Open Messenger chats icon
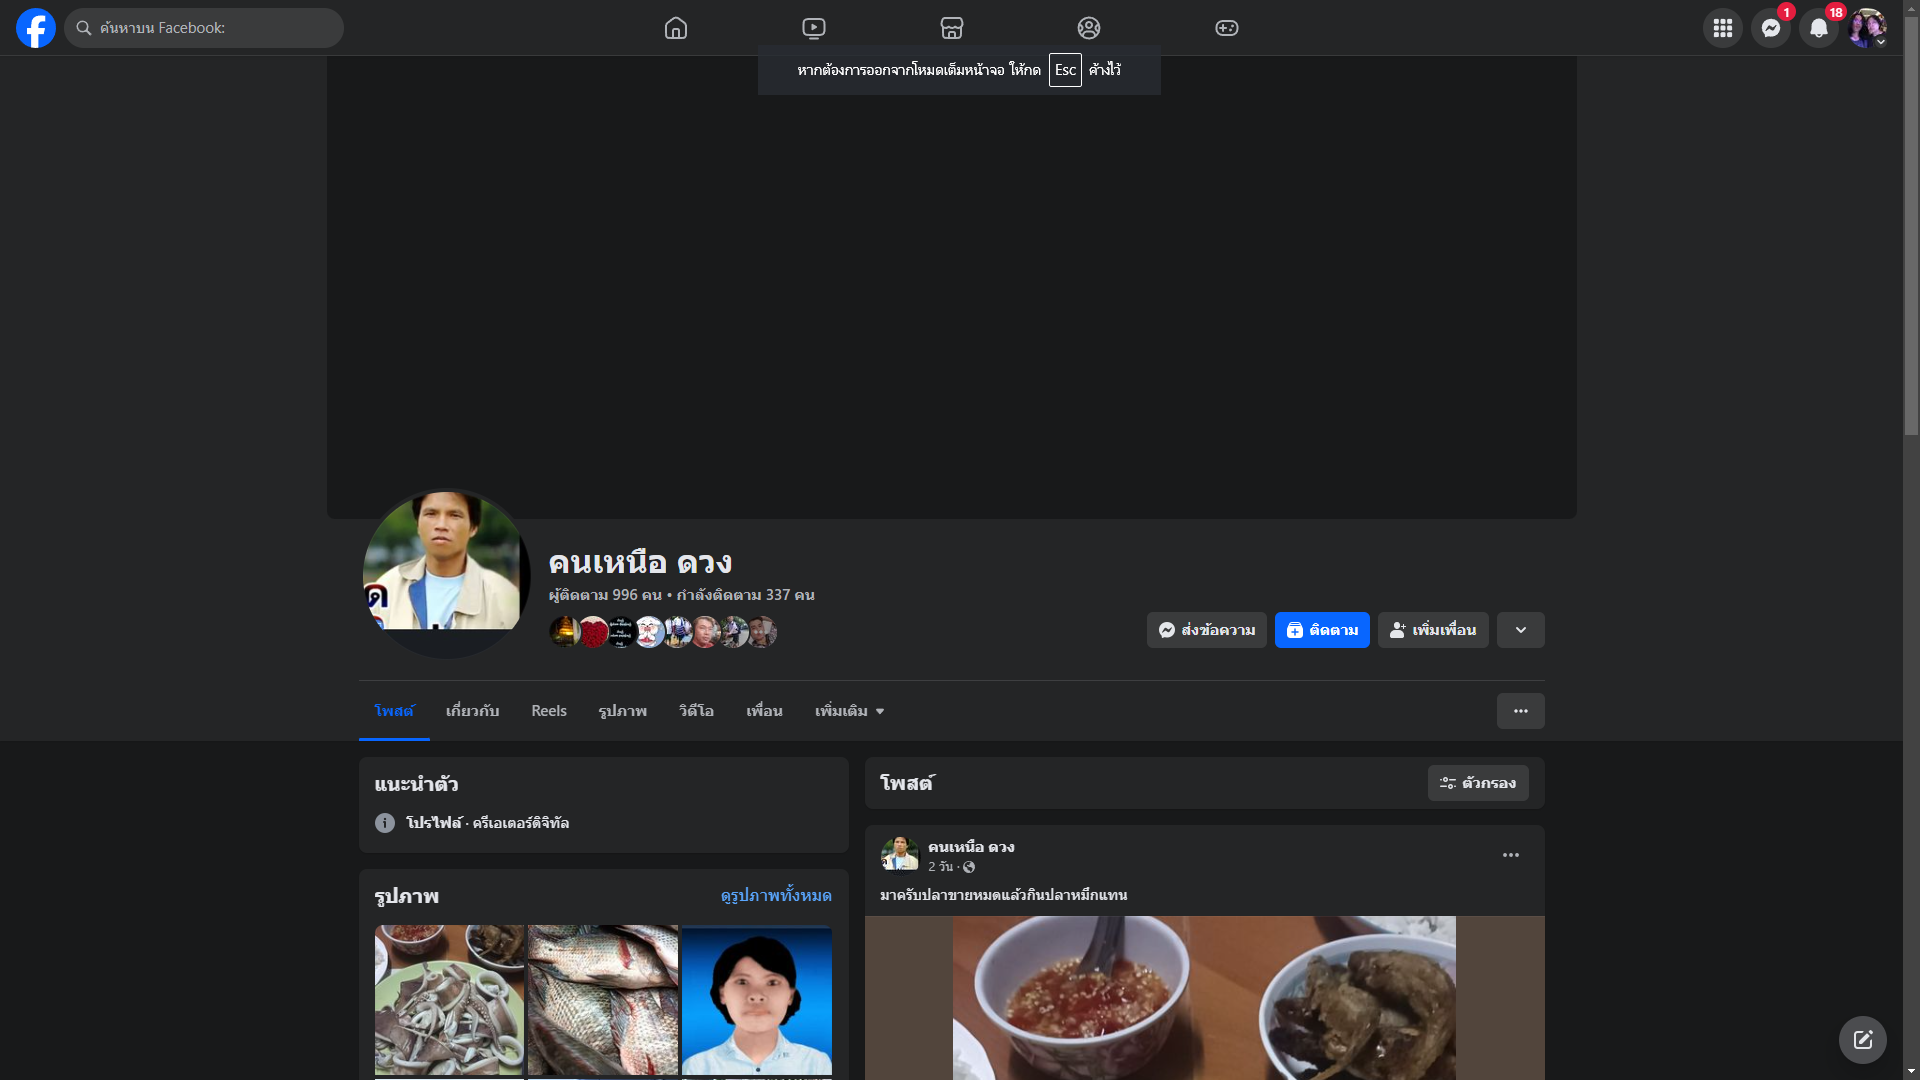The width and height of the screenshot is (1920, 1080). [x=1771, y=28]
